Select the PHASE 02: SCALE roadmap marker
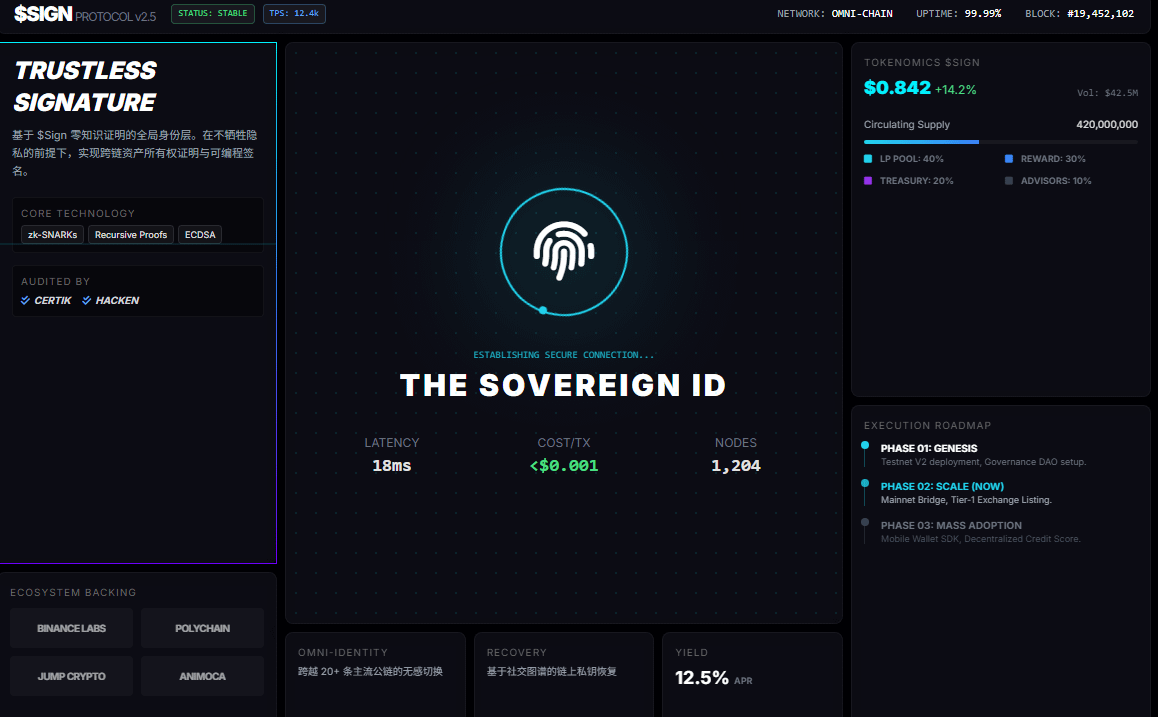This screenshot has height=717, width=1158. pyautogui.click(x=865, y=484)
